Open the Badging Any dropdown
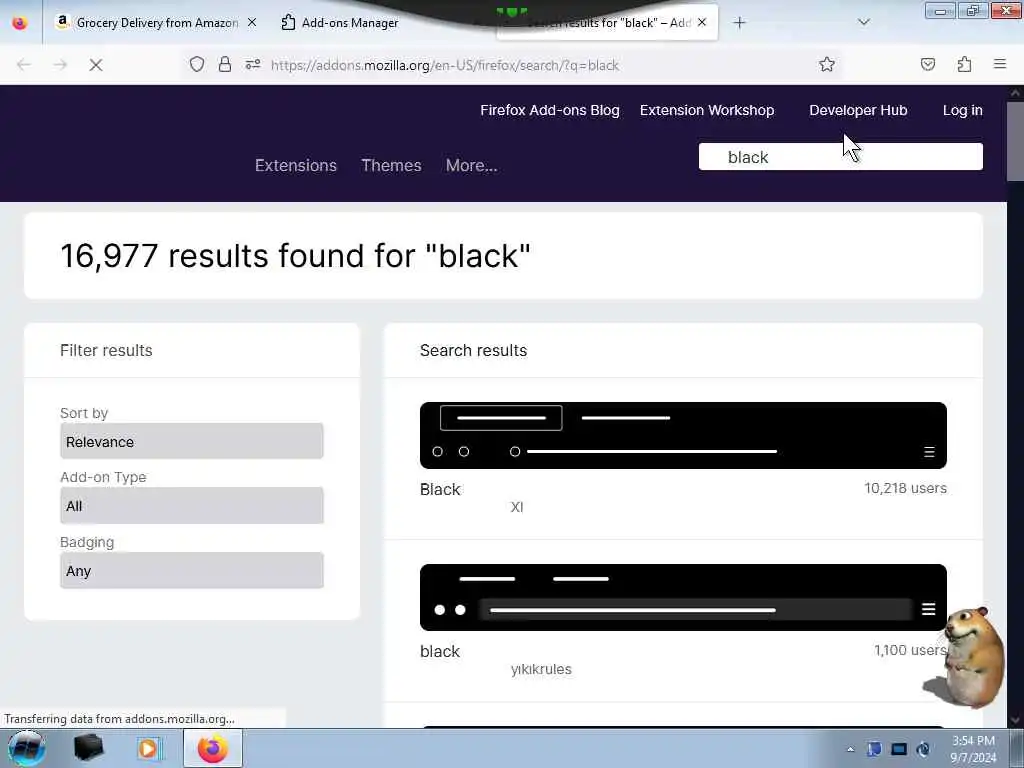The height and width of the screenshot is (768, 1024). [191, 571]
